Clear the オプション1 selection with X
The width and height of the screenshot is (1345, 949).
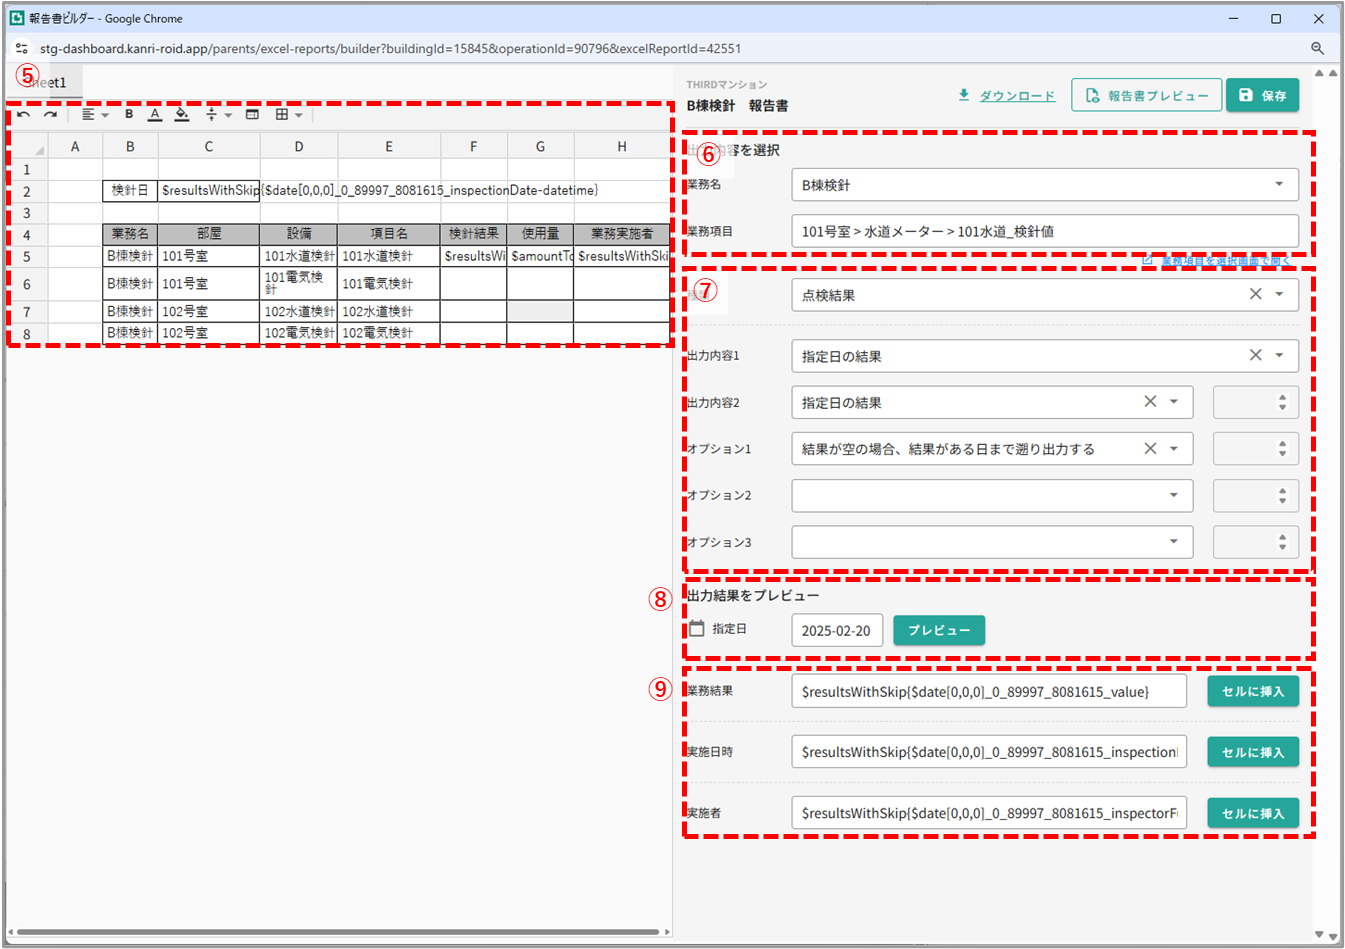1150,448
